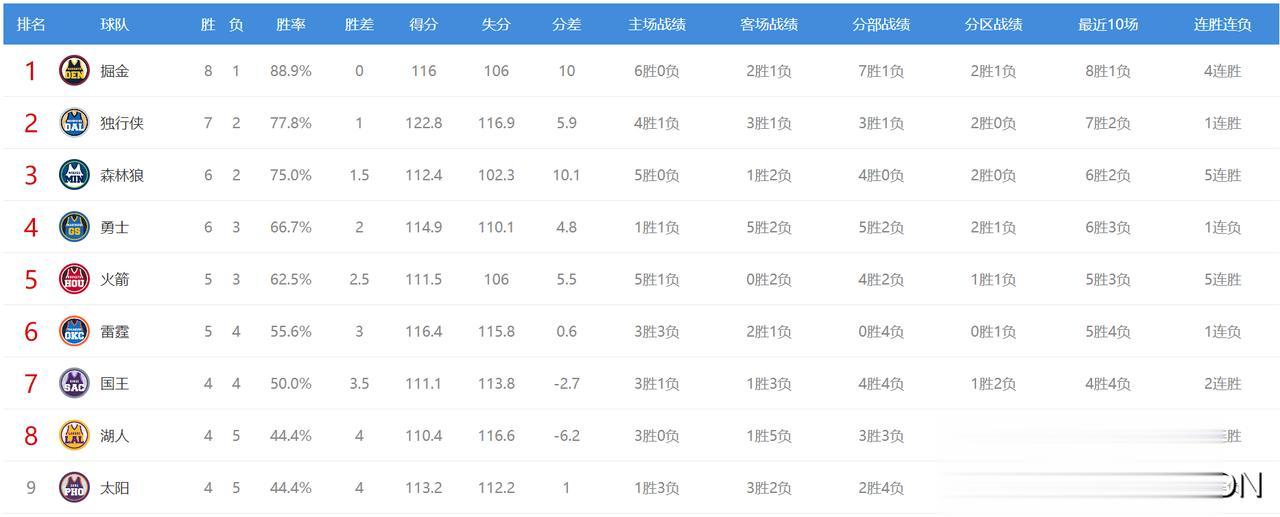Click the 4连胜 streak cell for 掘金

[x=1223, y=71]
